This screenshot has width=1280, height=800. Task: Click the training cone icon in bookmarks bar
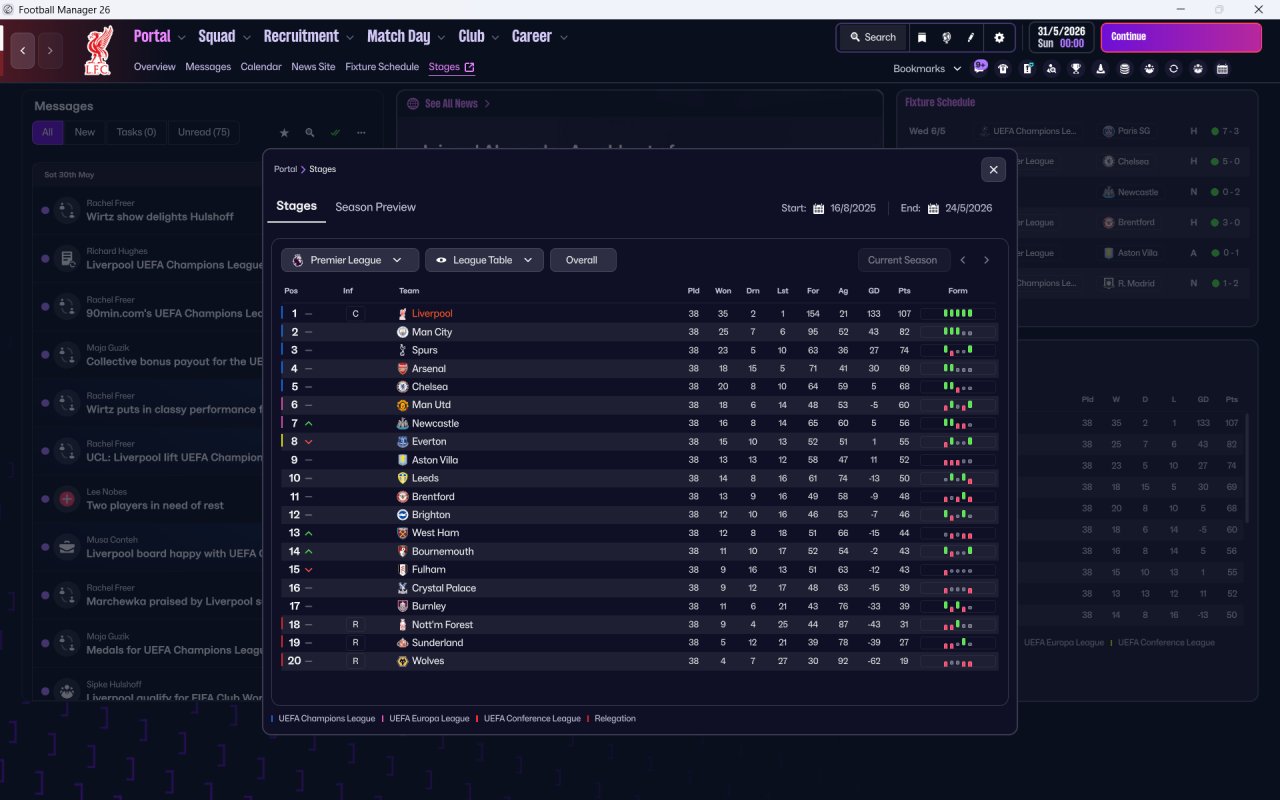(1101, 69)
